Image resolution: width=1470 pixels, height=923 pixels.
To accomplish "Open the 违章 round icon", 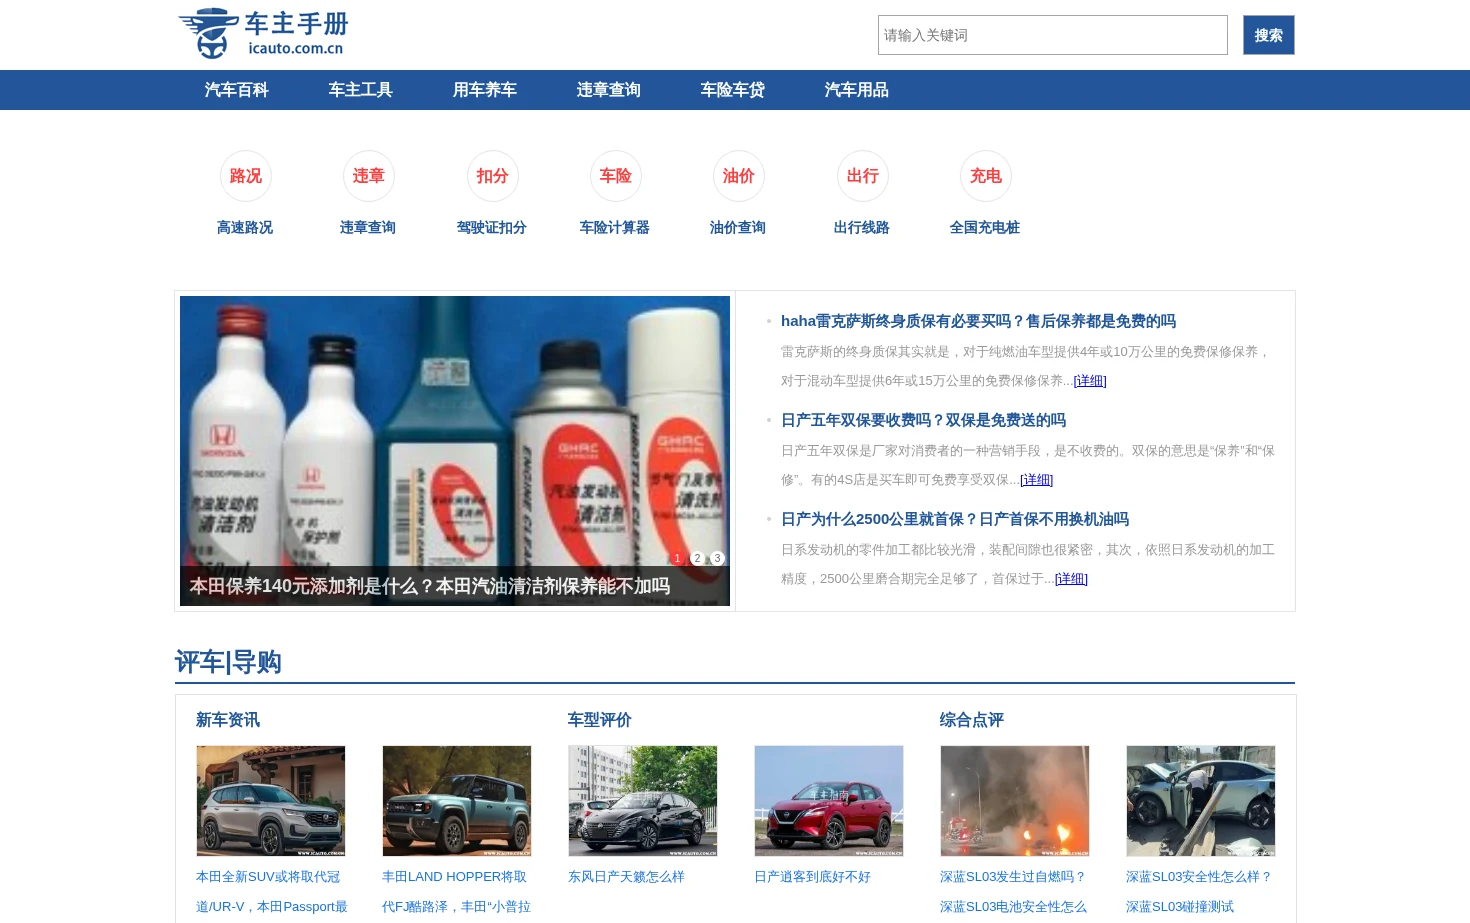I will click(x=368, y=176).
